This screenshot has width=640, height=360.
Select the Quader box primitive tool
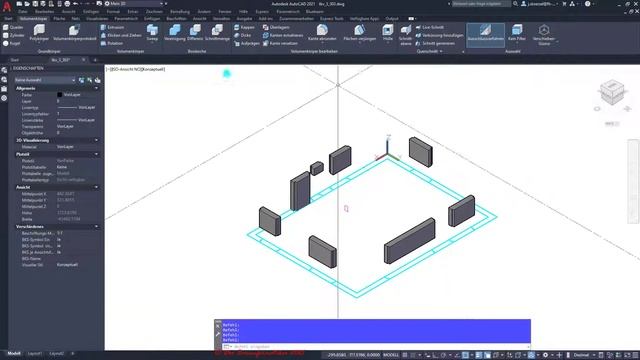(13, 27)
